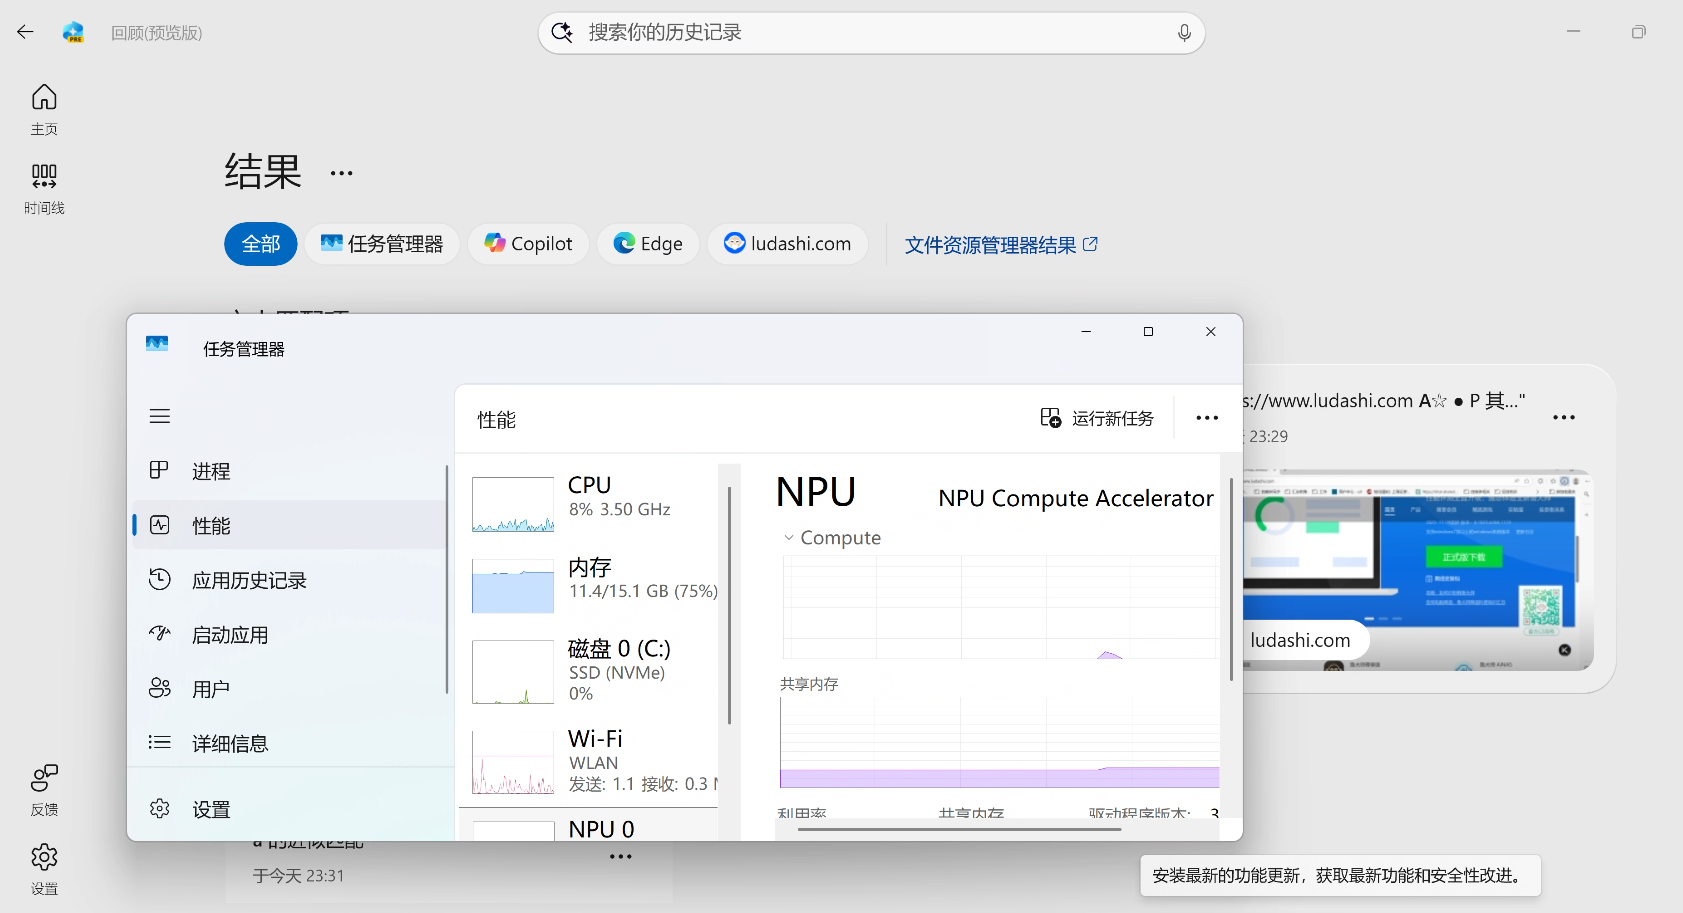Select Wi-Fi WLAN performance entry

tap(590, 761)
